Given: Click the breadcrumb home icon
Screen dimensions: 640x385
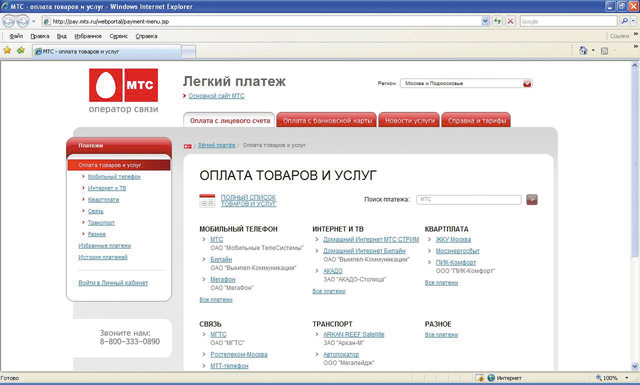Looking at the screenshot, I should click(x=188, y=146).
